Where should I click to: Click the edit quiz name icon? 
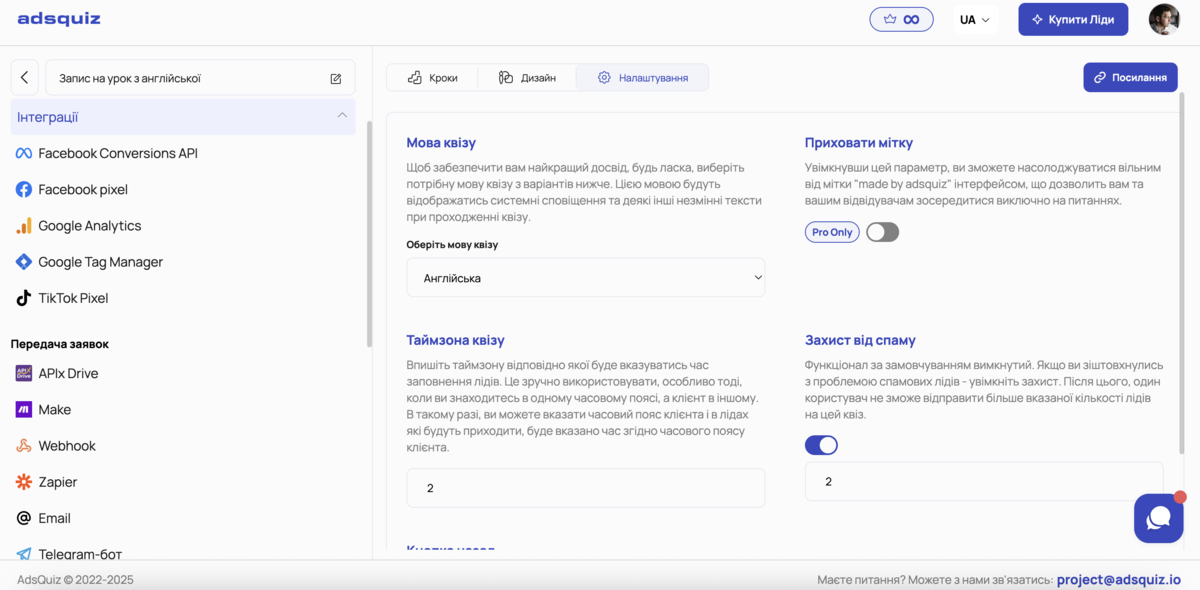tap(336, 78)
